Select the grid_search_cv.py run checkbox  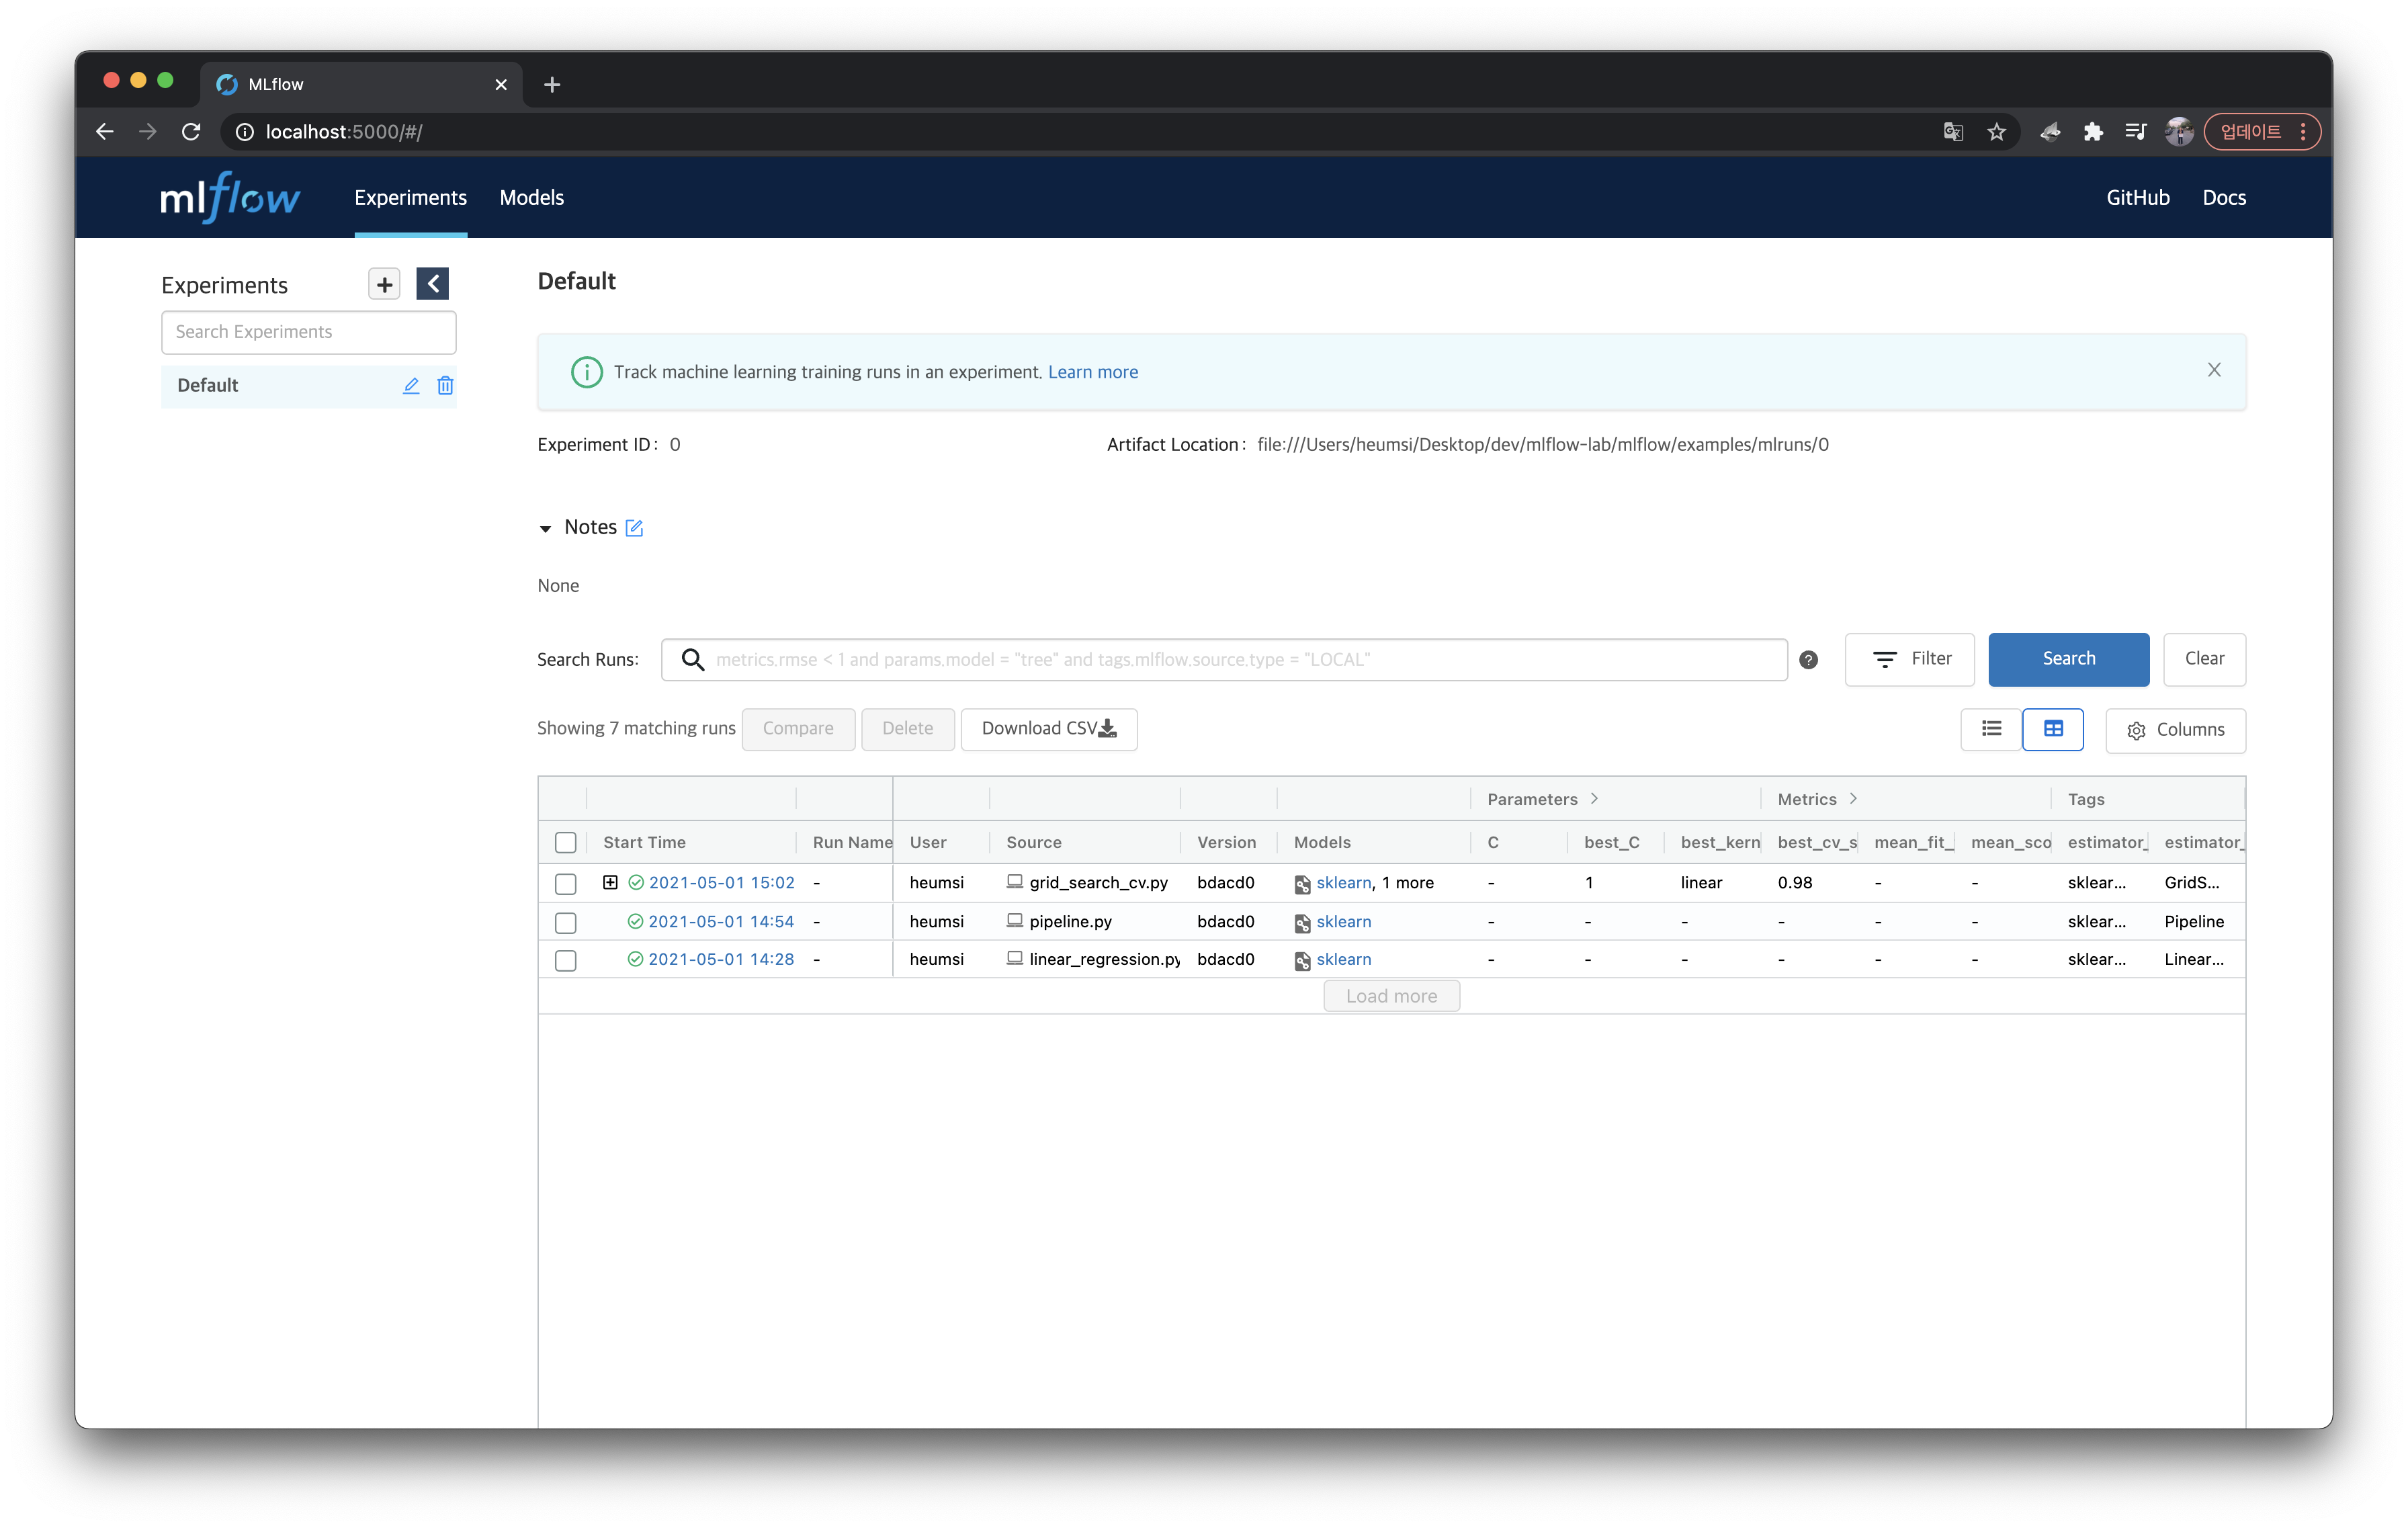(x=565, y=884)
